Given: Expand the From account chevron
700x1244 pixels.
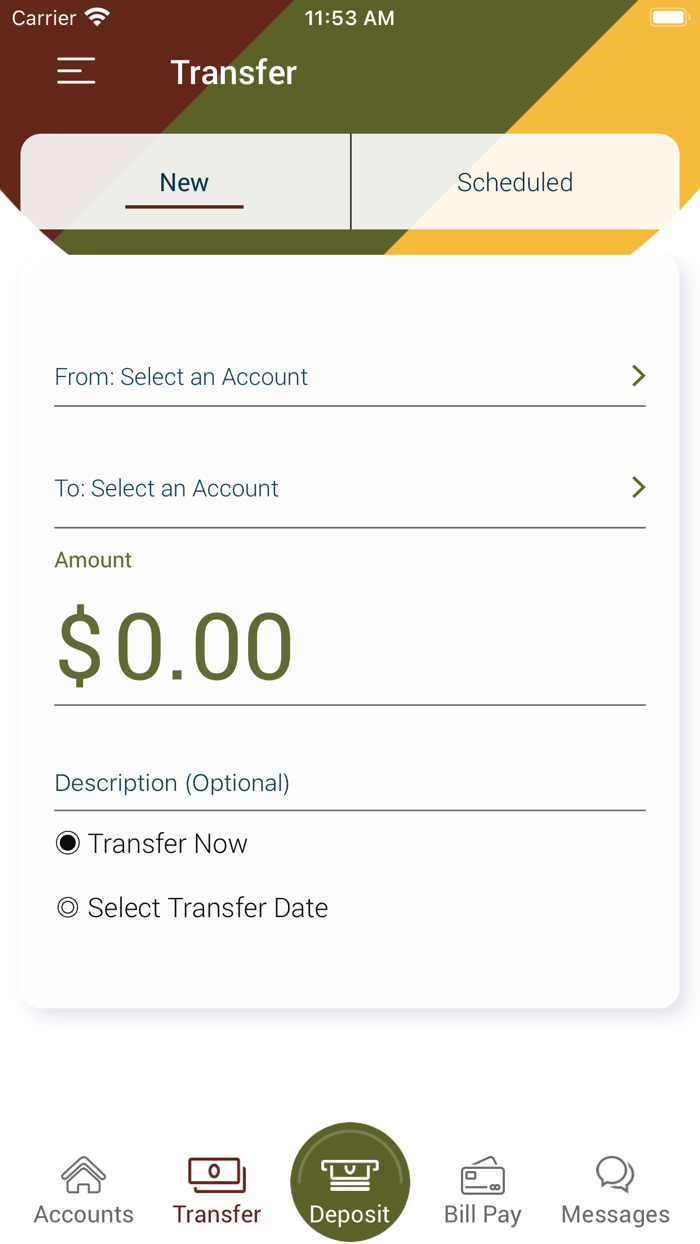Looking at the screenshot, I should pos(638,376).
